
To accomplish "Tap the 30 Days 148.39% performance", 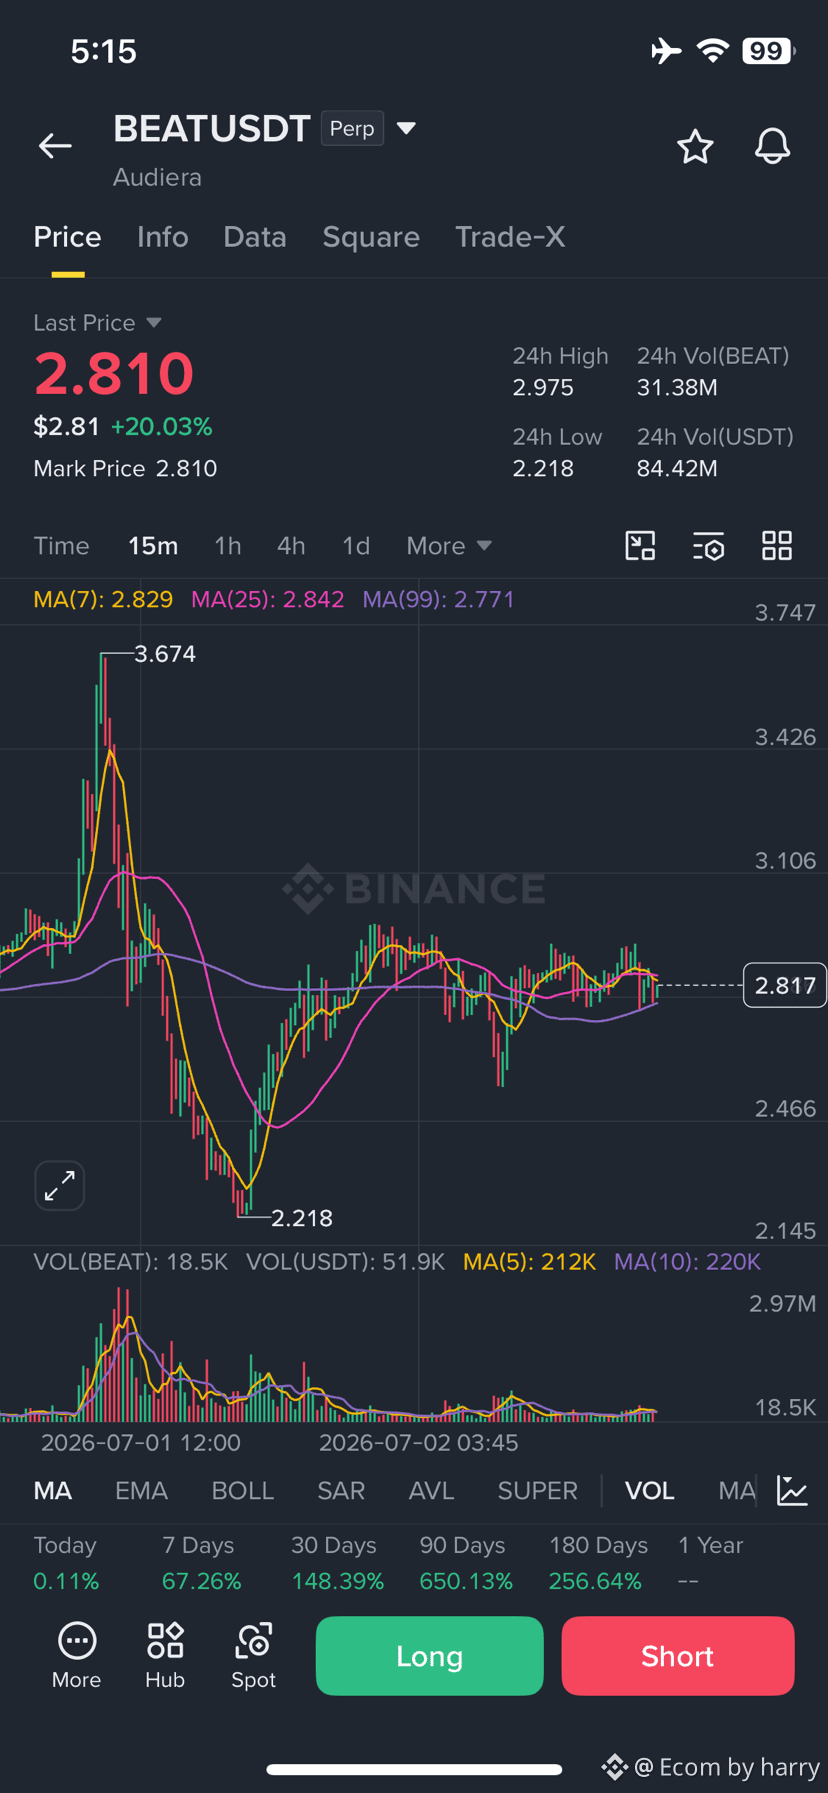I will pyautogui.click(x=337, y=1563).
